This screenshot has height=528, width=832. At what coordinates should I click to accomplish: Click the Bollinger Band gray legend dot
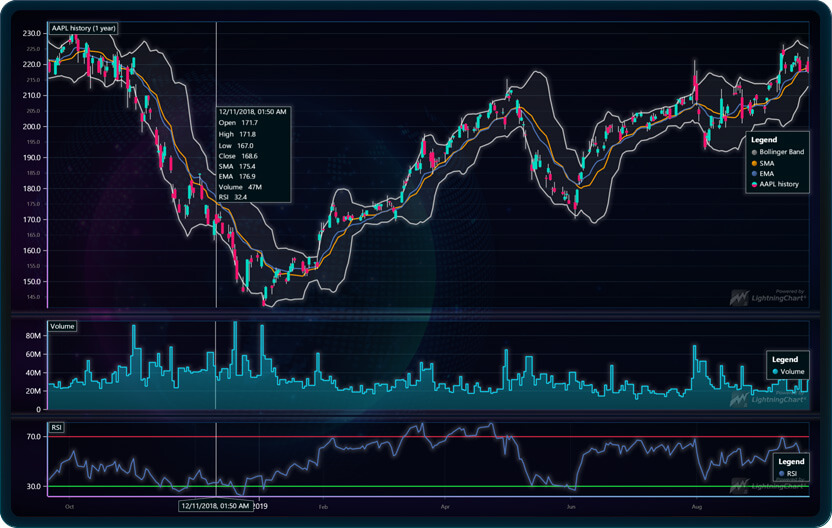pos(754,153)
